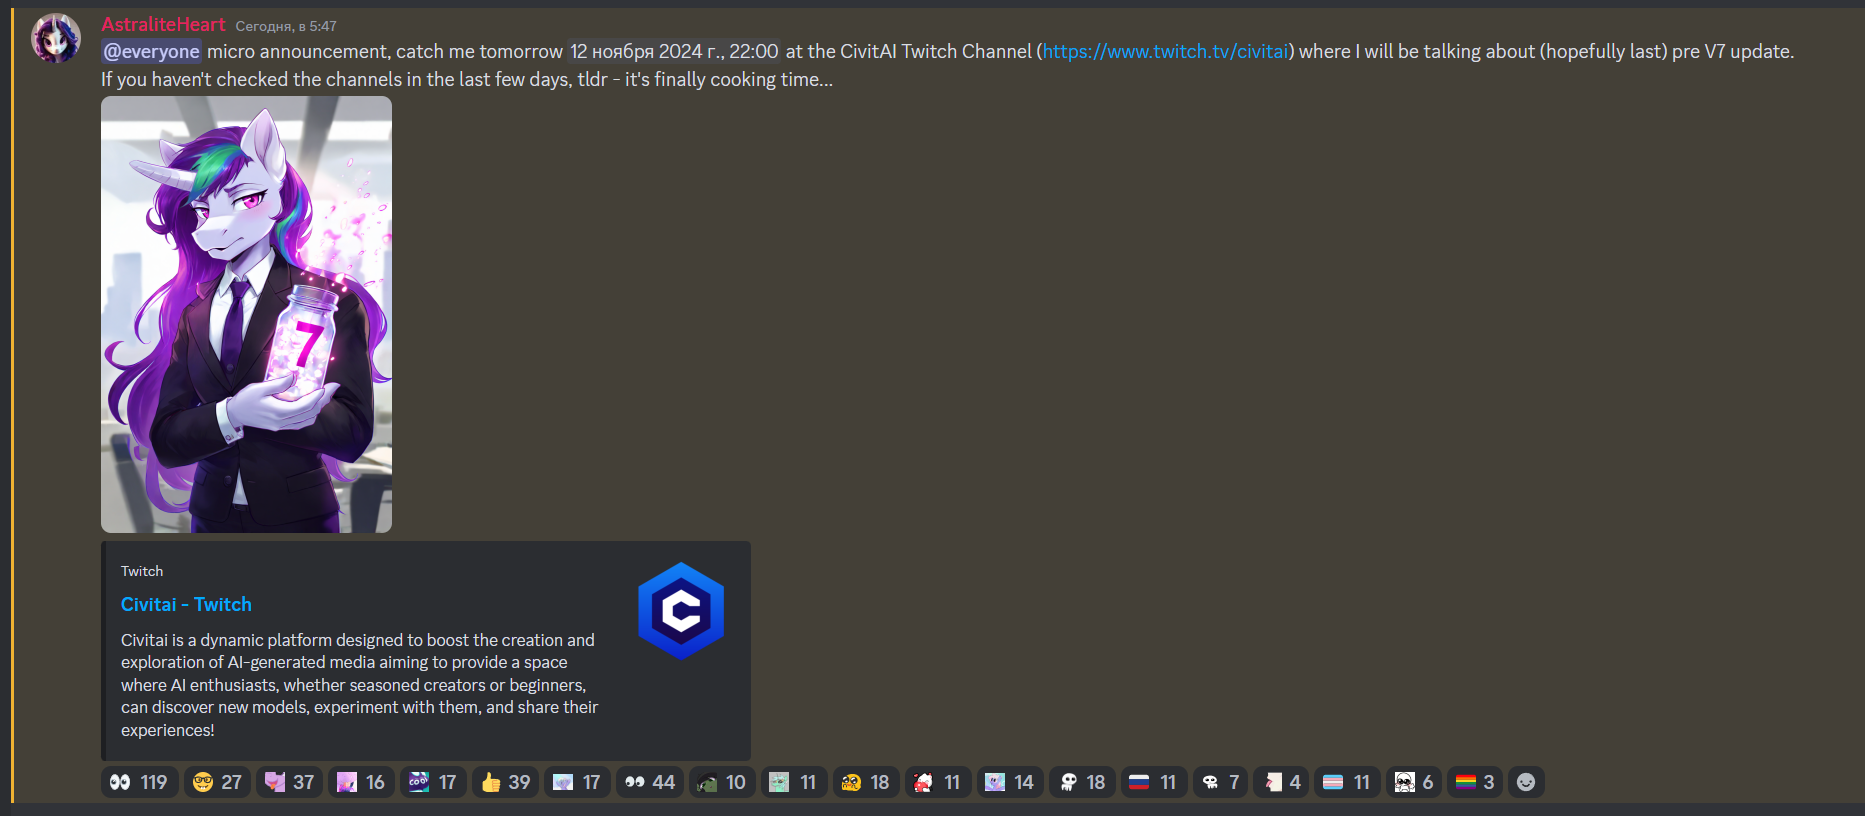Toggle the Russian flag reaction showing 11

[1154, 782]
